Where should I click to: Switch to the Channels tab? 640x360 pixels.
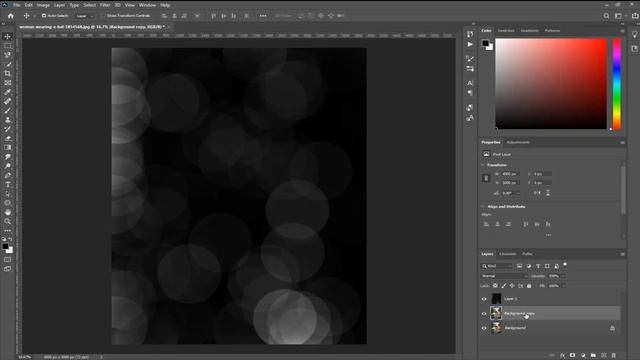point(508,254)
